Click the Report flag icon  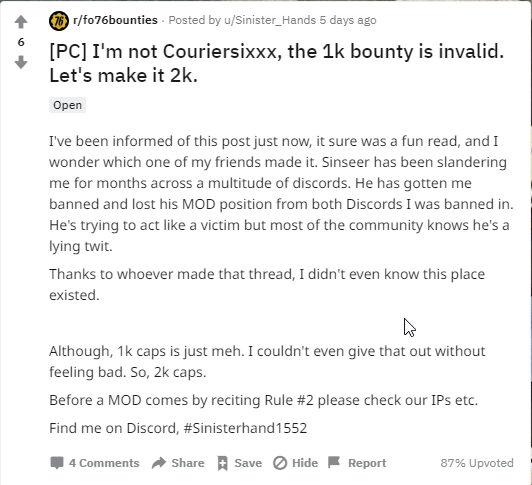(x=334, y=462)
